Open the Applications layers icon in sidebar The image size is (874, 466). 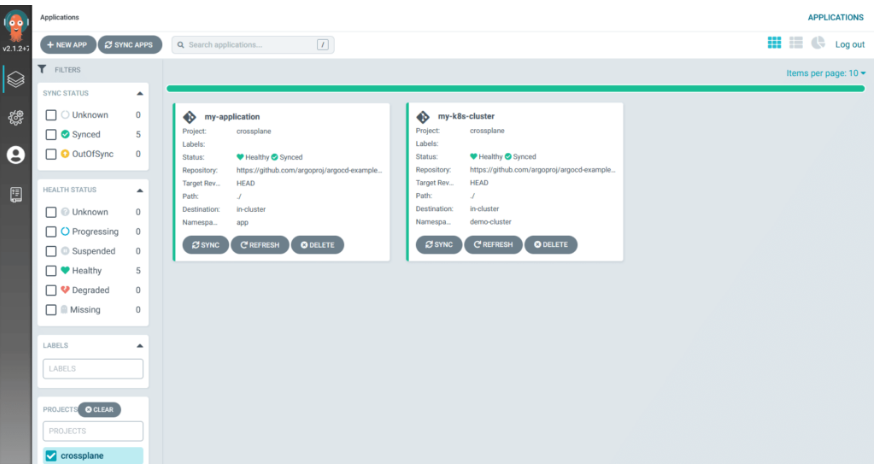click(x=15, y=79)
